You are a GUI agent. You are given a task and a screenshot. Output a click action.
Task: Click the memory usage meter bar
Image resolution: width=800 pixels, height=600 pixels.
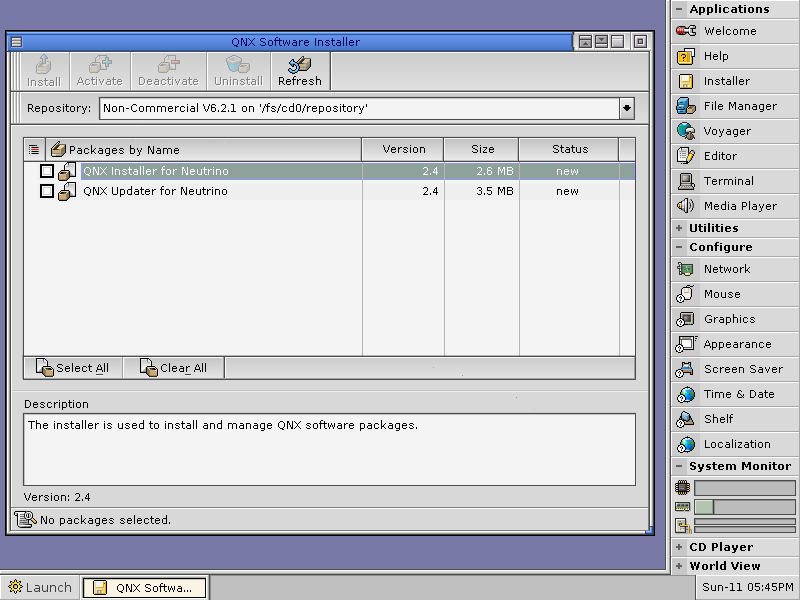click(x=744, y=507)
